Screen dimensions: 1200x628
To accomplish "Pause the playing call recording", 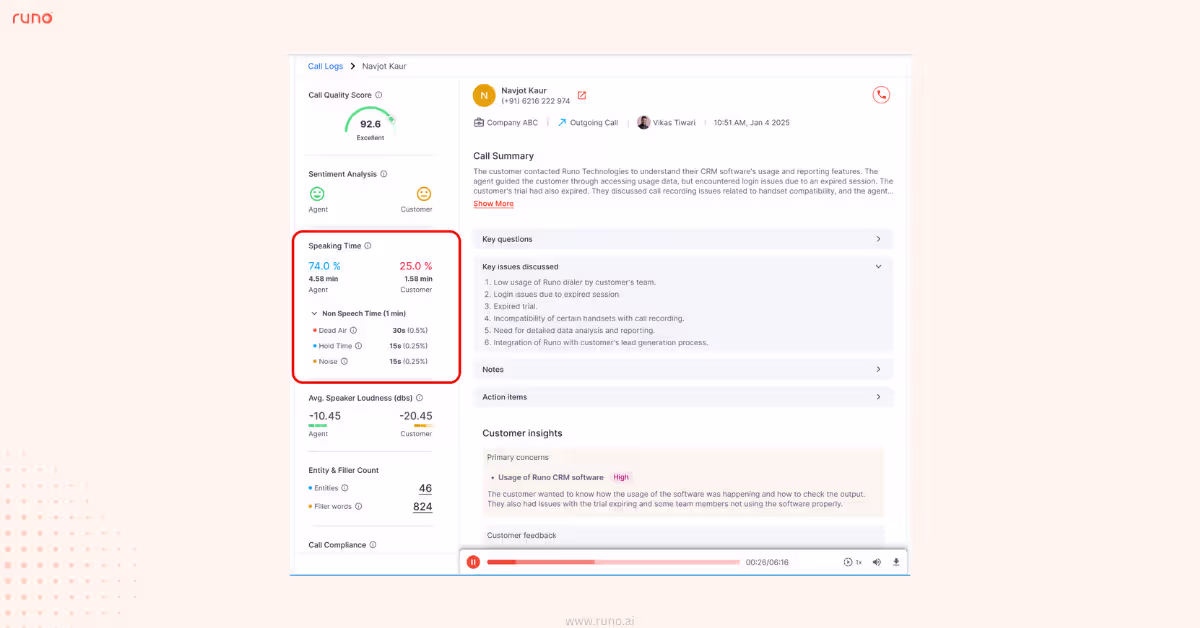I will (473, 561).
